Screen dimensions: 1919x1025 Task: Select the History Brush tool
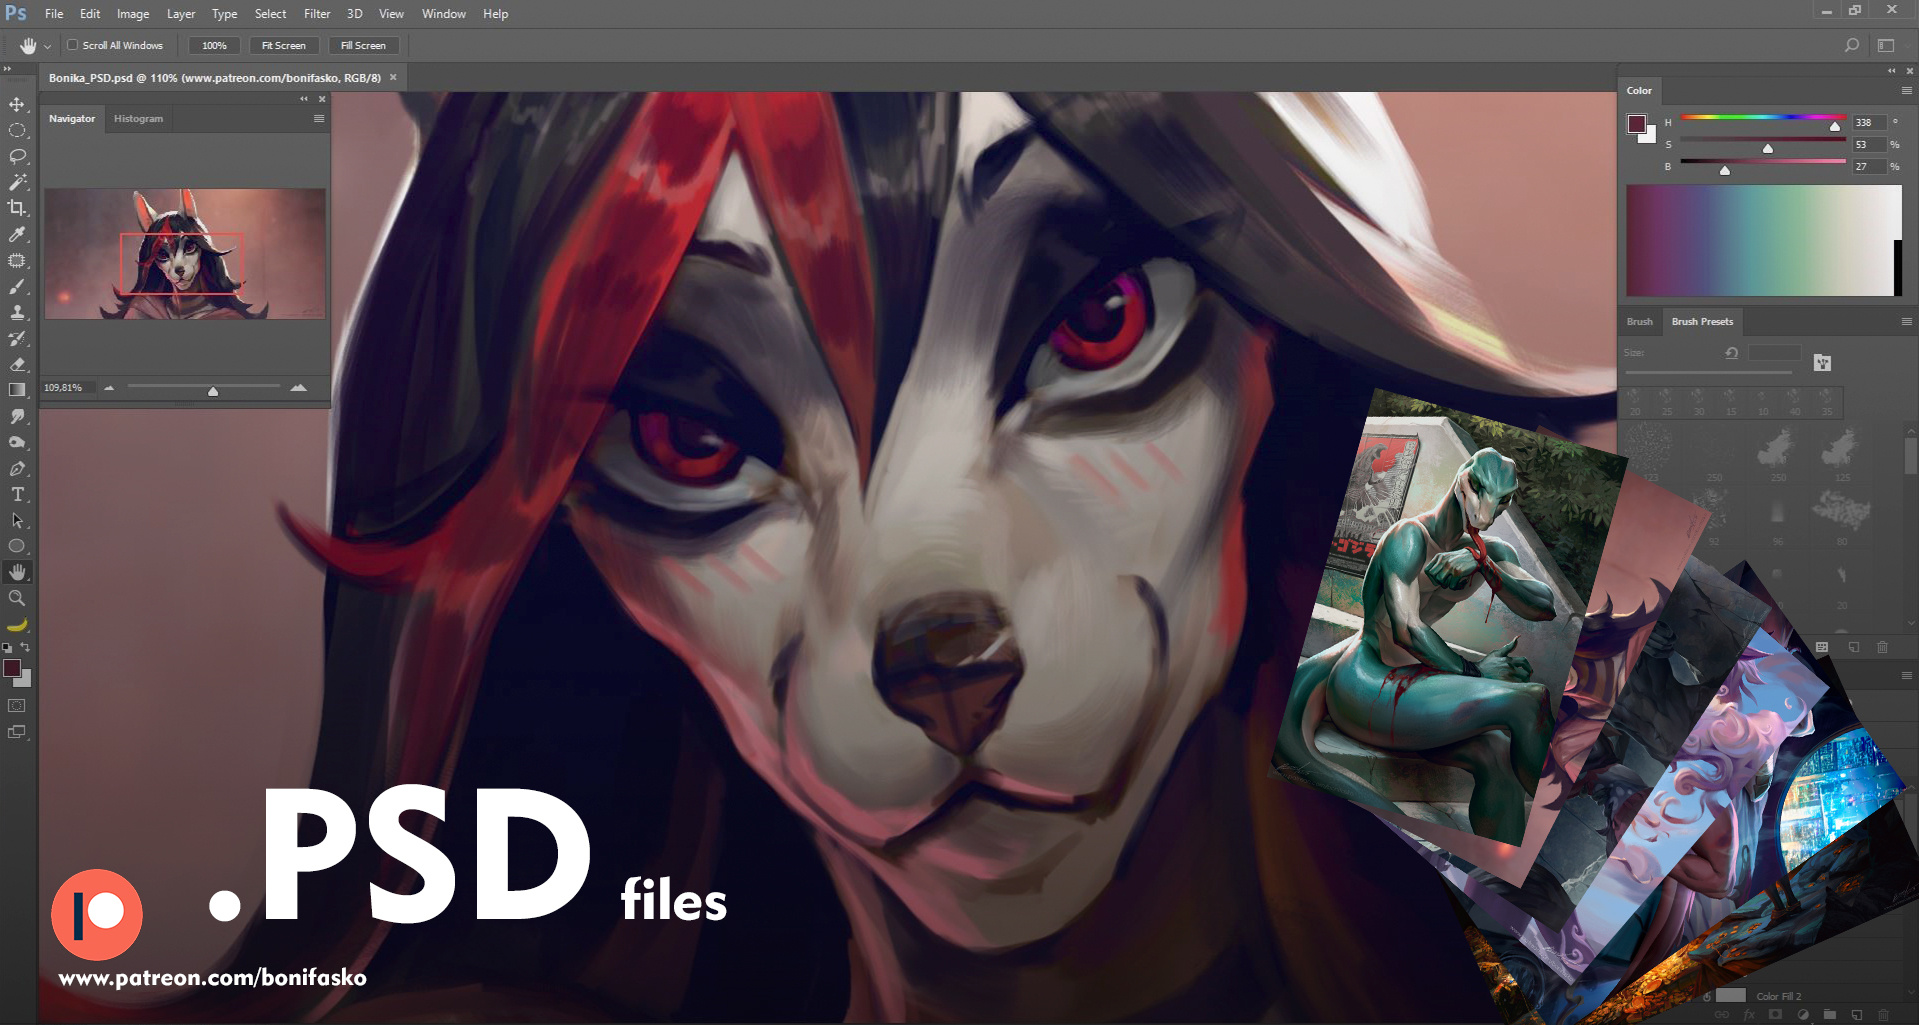[x=17, y=338]
